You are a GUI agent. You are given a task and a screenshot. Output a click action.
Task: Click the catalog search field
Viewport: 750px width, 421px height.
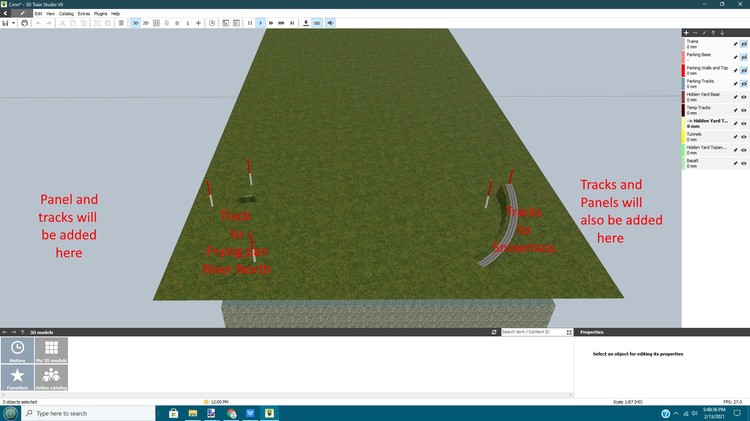pos(532,332)
